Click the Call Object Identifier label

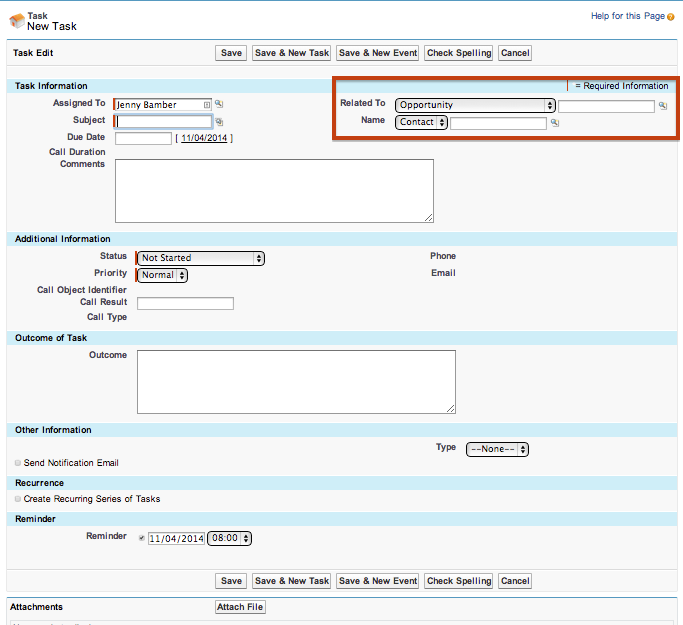click(x=82, y=290)
